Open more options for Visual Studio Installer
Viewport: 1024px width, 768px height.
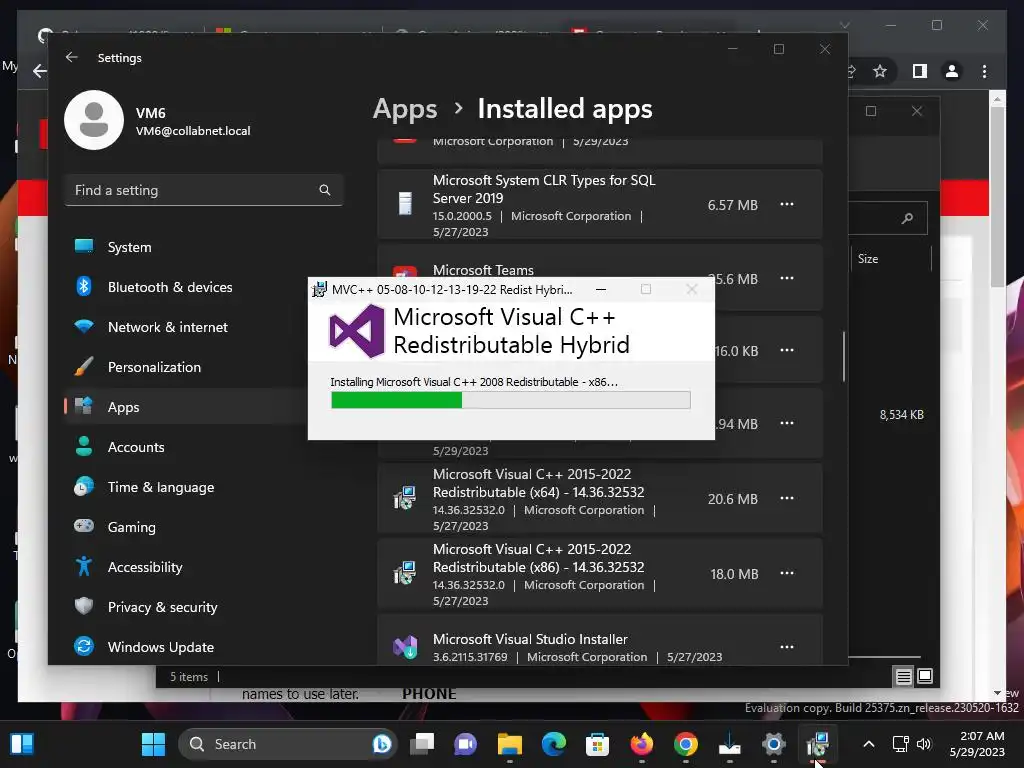(x=787, y=647)
